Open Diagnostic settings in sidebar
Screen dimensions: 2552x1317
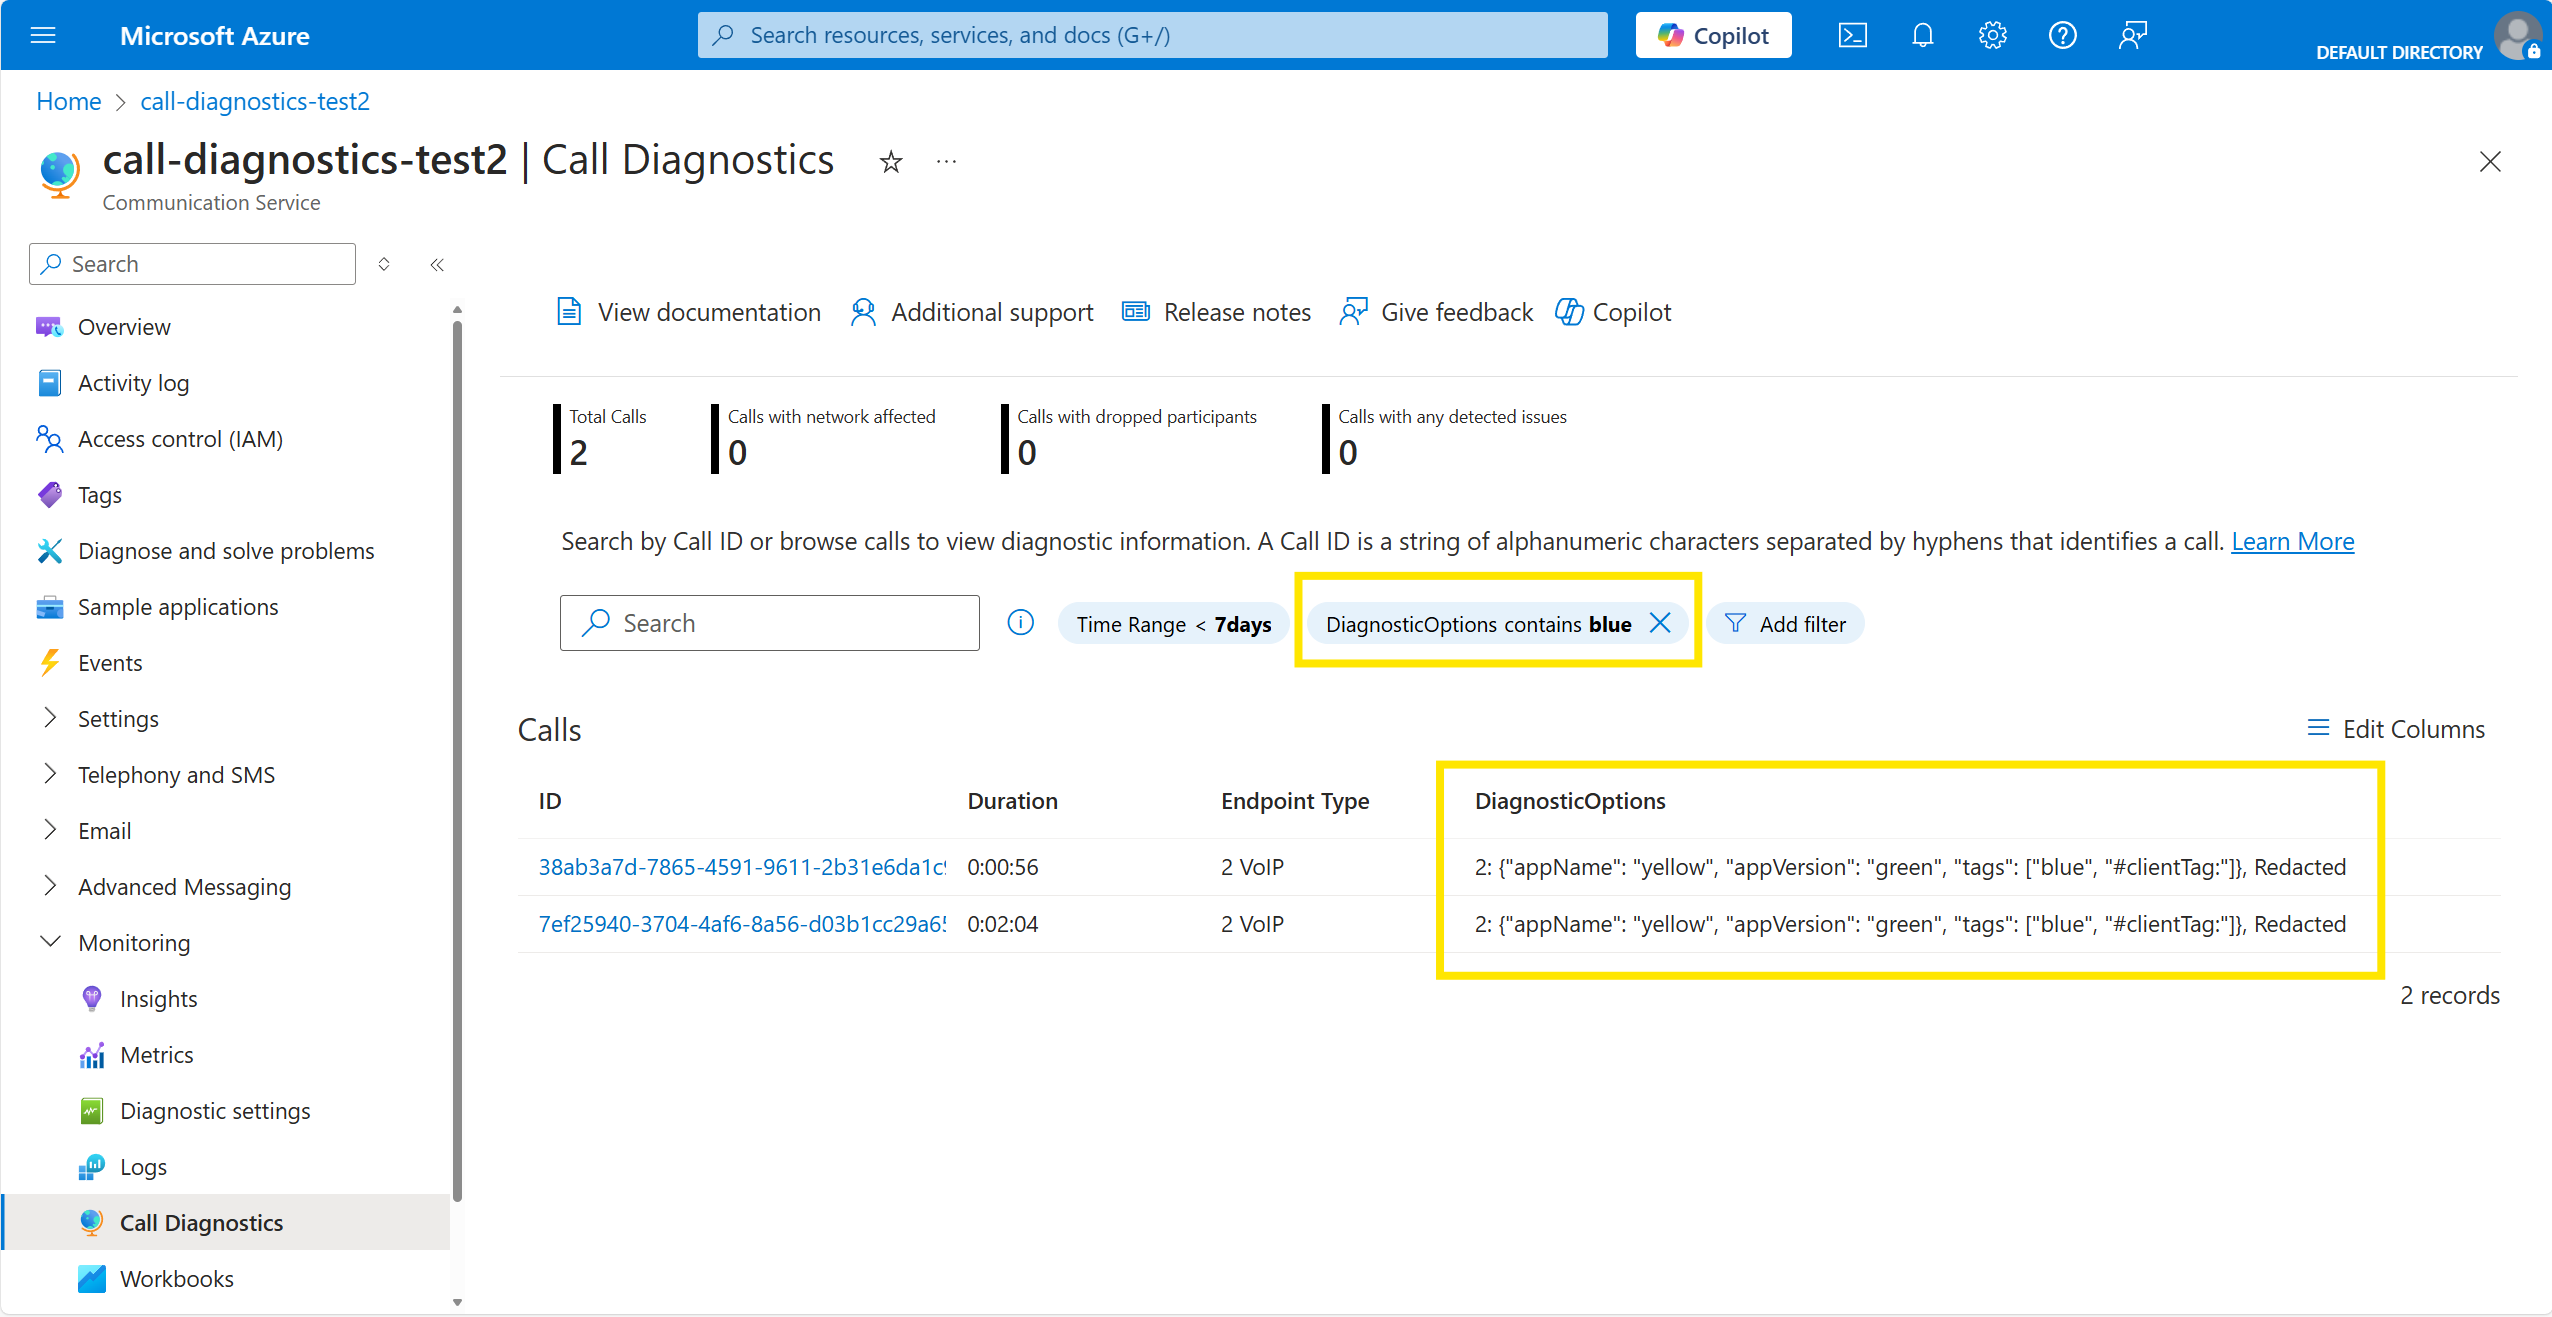pyautogui.click(x=214, y=1110)
